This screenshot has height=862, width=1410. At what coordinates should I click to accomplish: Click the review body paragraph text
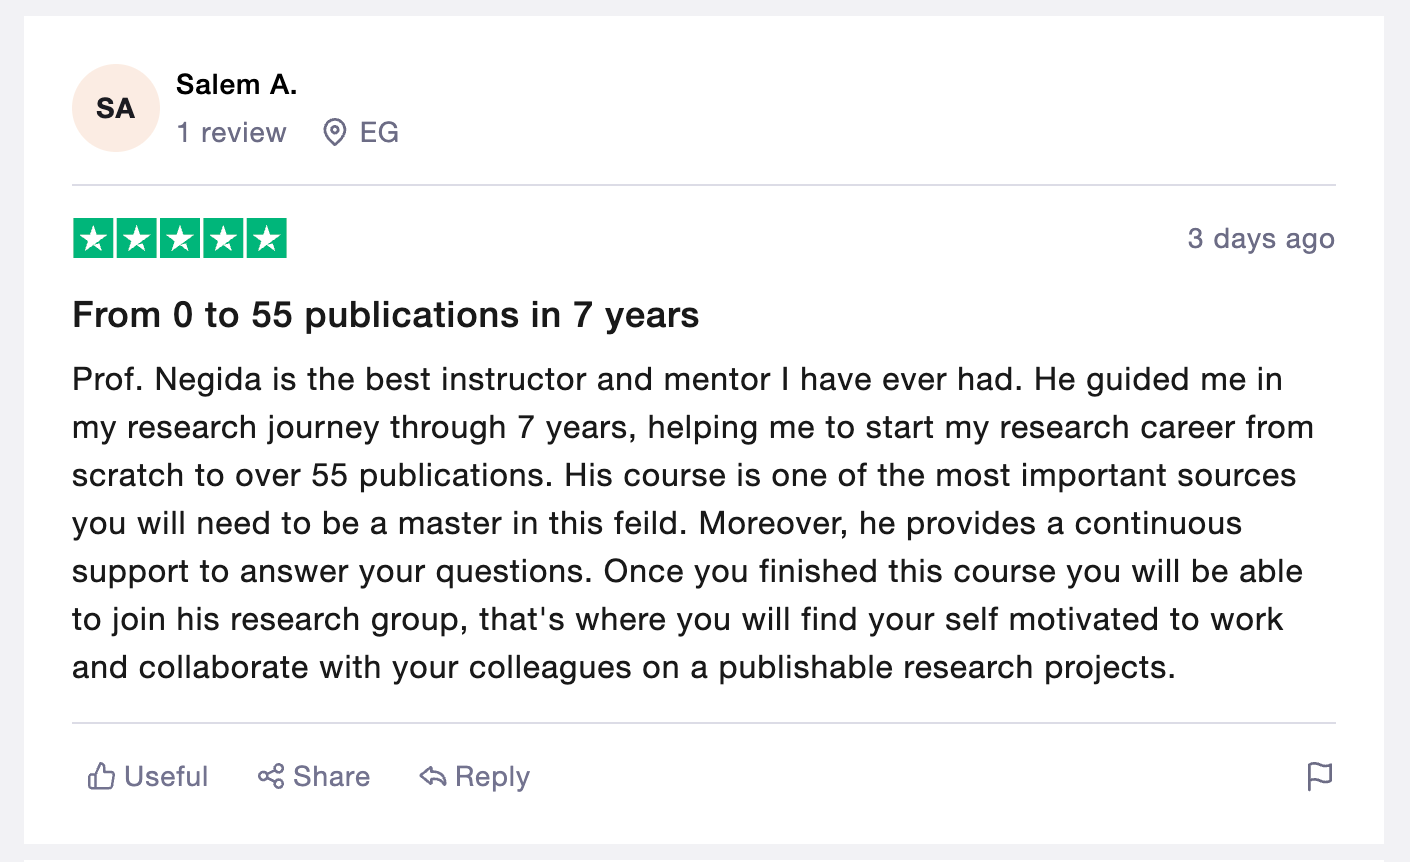pyautogui.click(x=690, y=523)
